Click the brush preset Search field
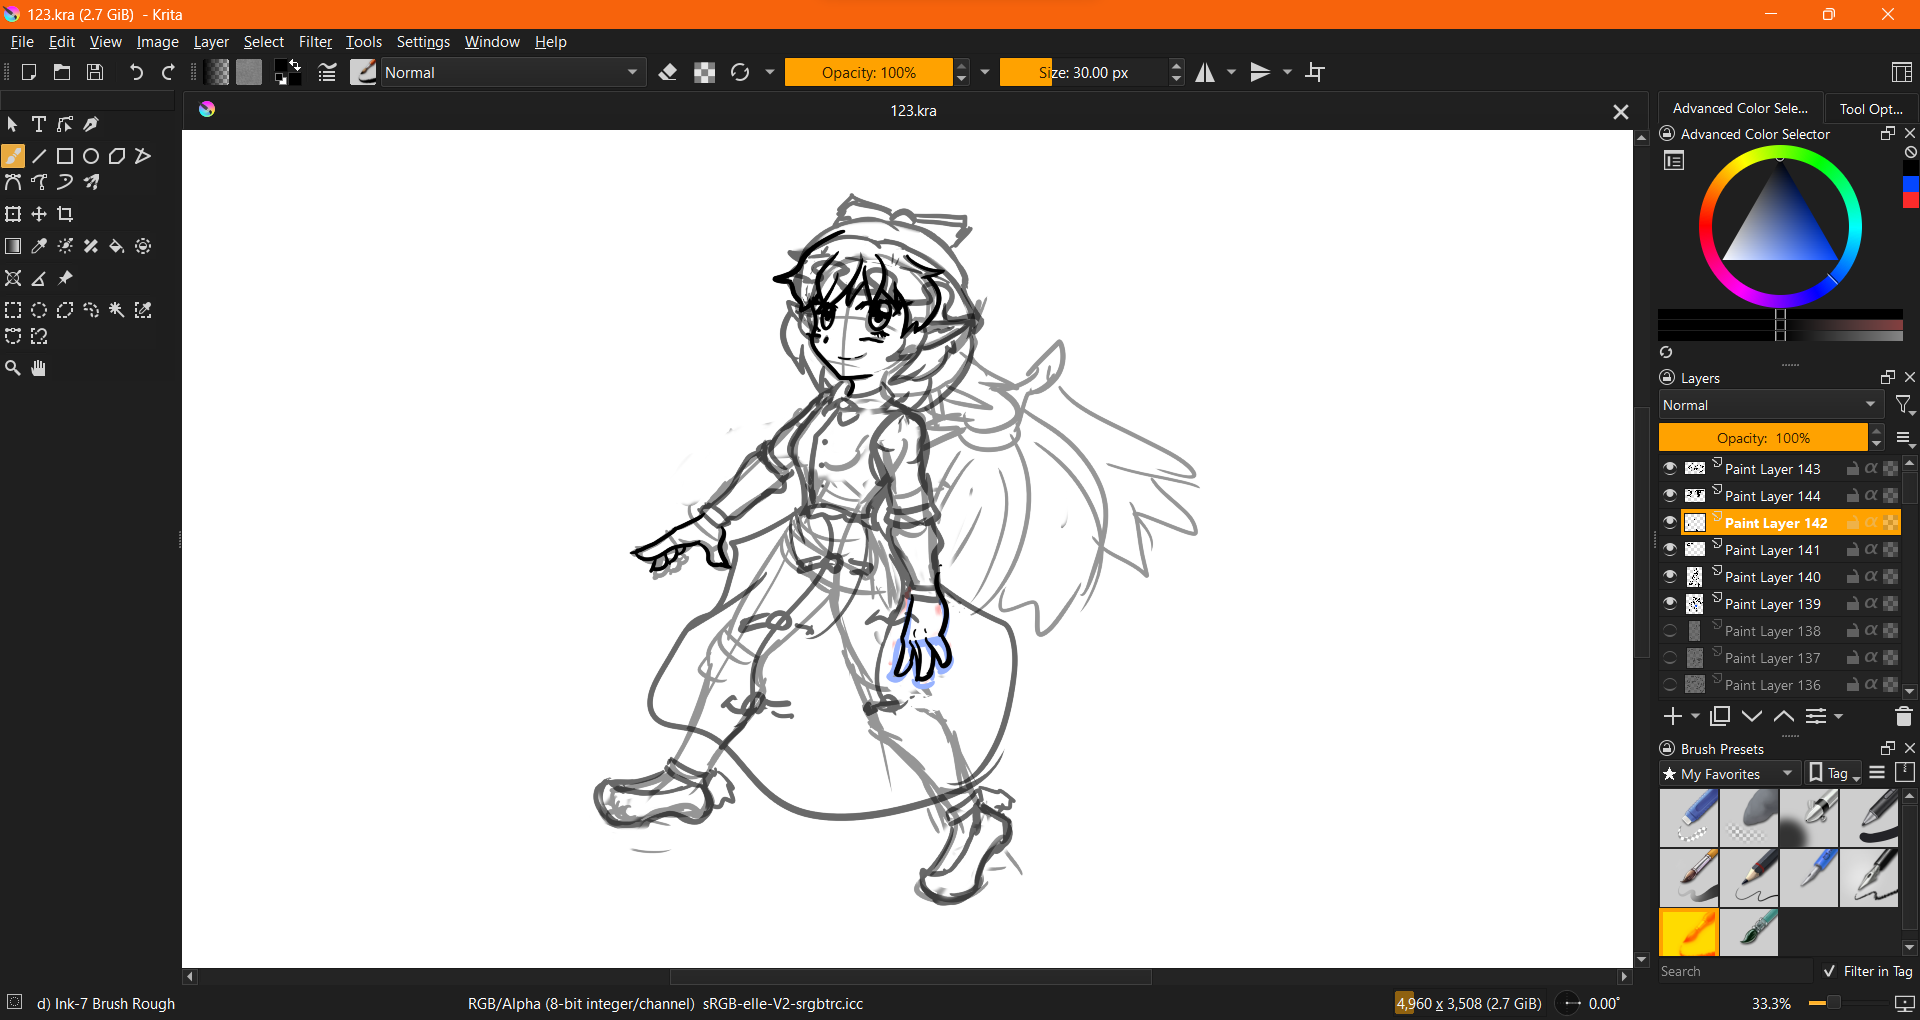Screen dimensions: 1920x1020 [x=1735, y=971]
